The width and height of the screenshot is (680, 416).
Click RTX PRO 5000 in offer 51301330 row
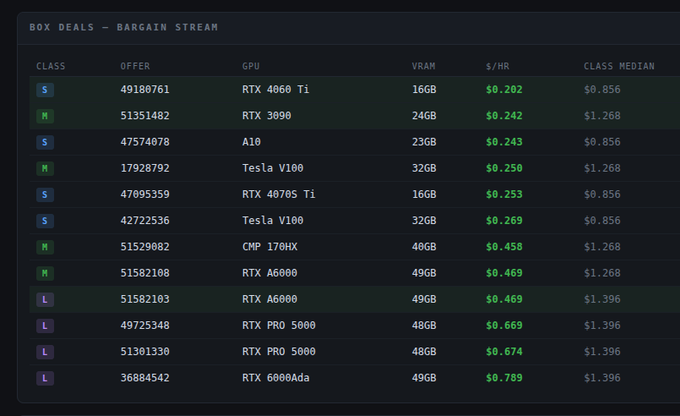click(x=278, y=351)
